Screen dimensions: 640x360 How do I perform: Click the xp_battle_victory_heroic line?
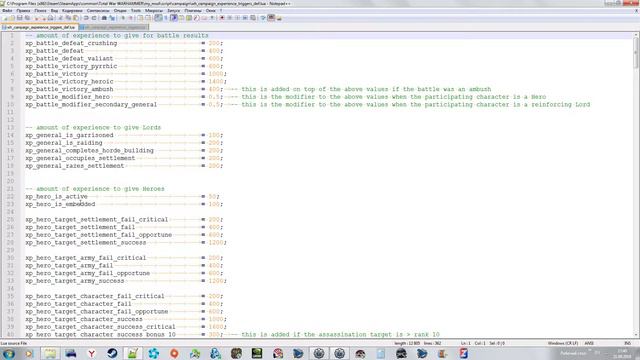point(126,82)
